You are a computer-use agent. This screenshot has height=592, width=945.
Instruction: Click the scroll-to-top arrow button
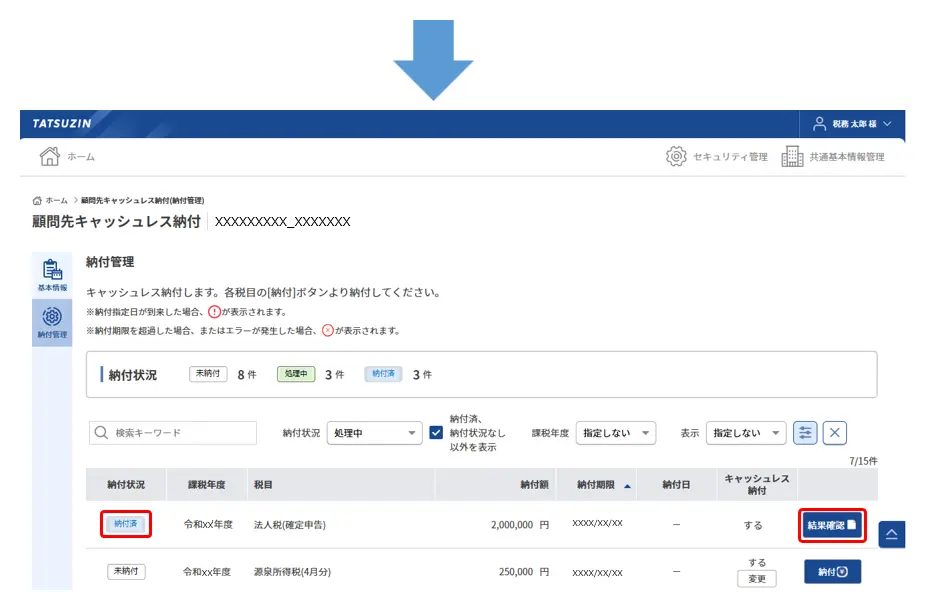point(892,534)
